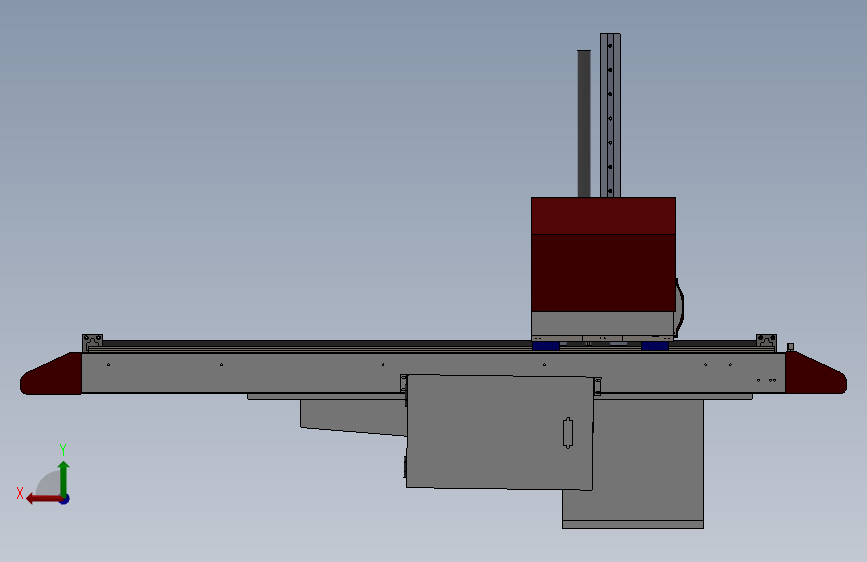The width and height of the screenshot is (867, 562).
Task: Select the left blue slider block under the carriage
Action: click(546, 346)
